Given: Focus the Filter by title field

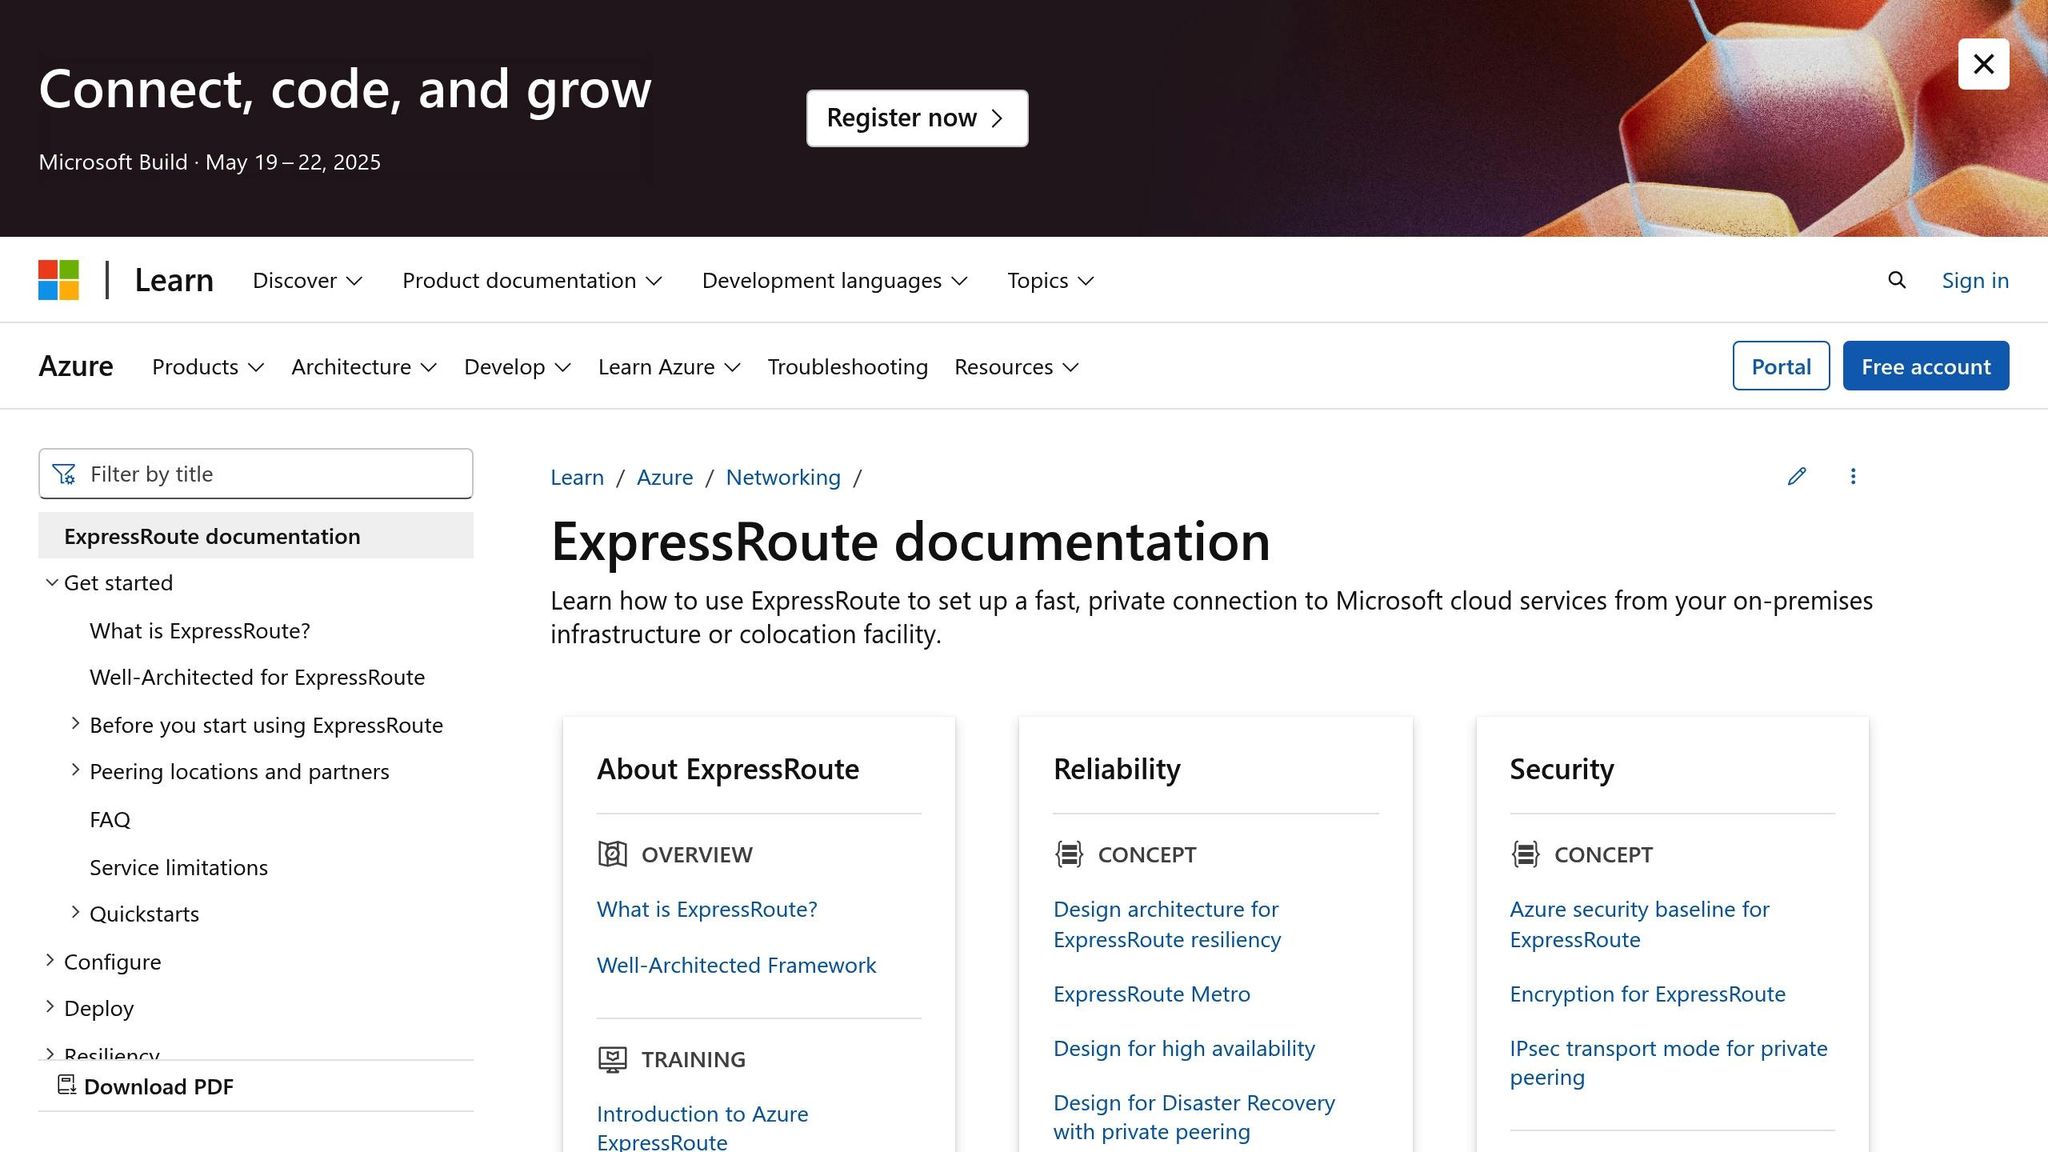Looking at the screenshot, I should pos(256,474).
